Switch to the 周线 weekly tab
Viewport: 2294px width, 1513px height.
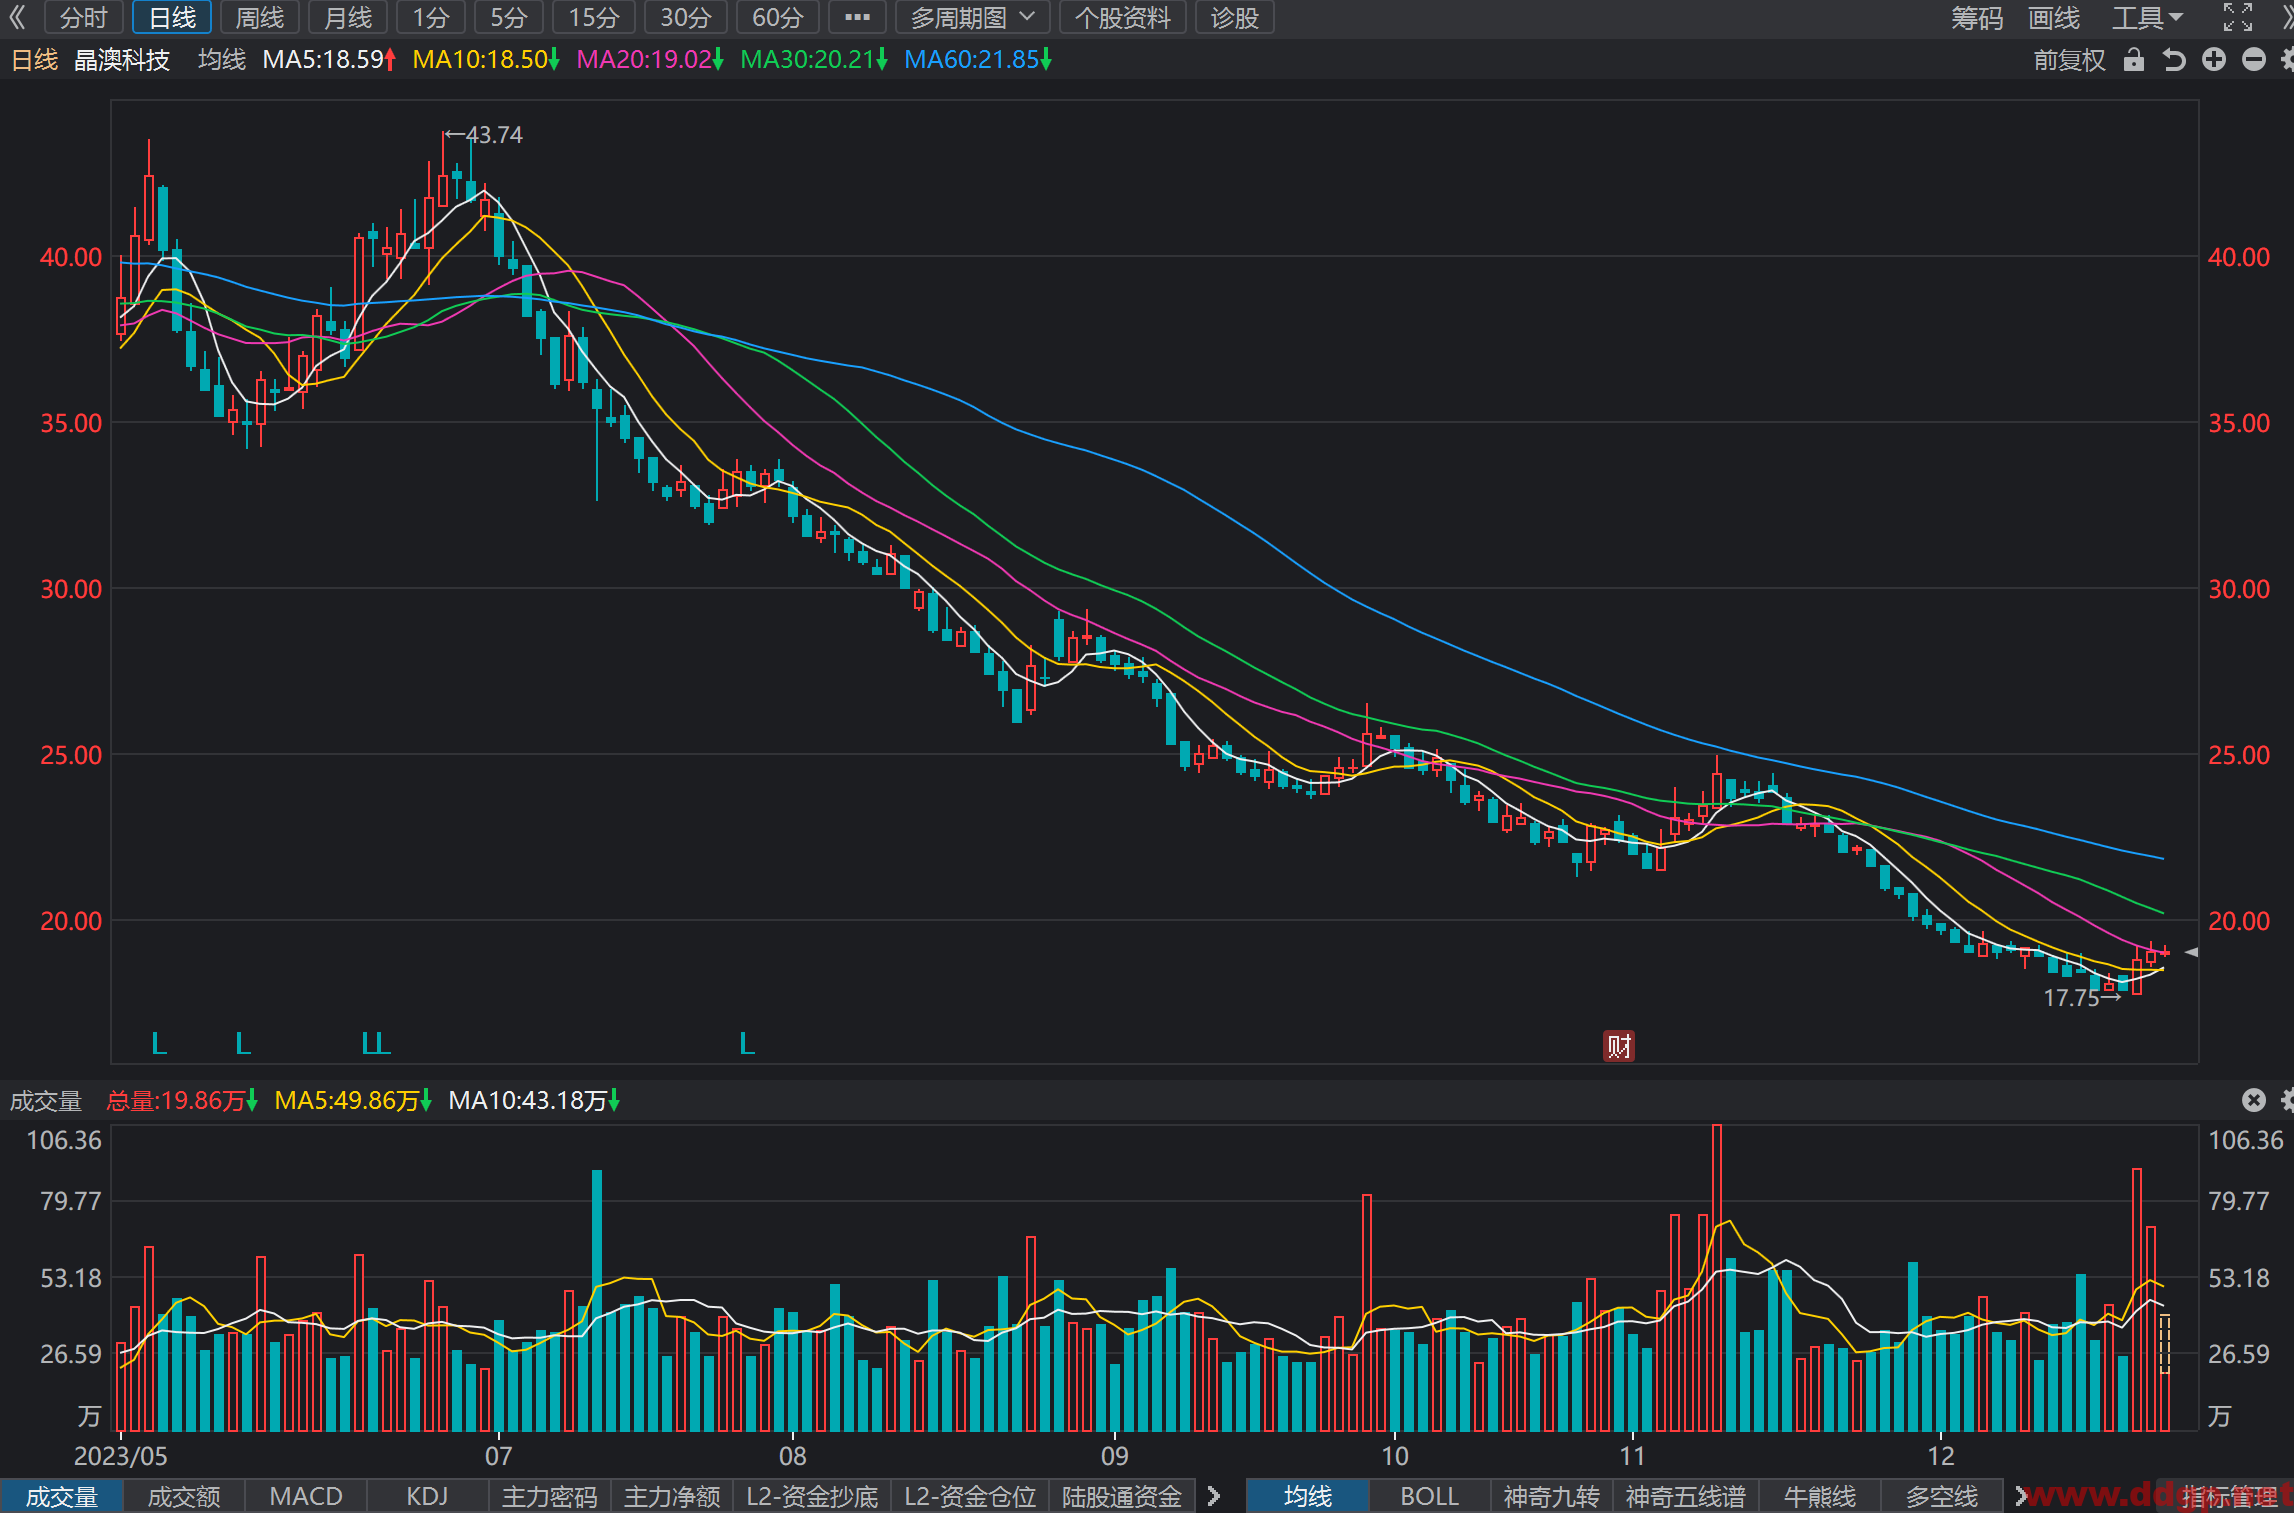click(260, 17)
